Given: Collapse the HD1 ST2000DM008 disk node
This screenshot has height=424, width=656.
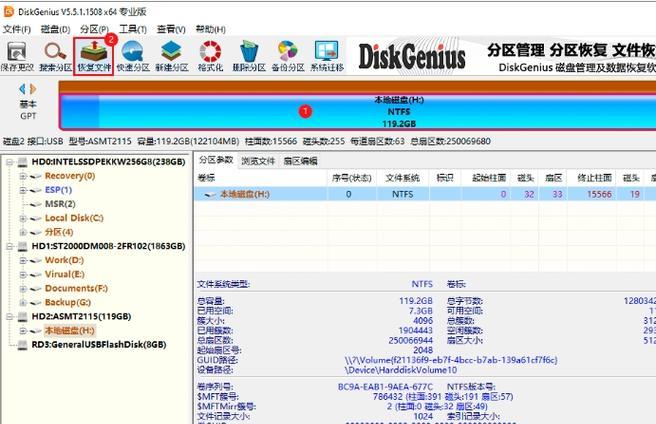Looking at the screenshot, I should tap(10, 246).
